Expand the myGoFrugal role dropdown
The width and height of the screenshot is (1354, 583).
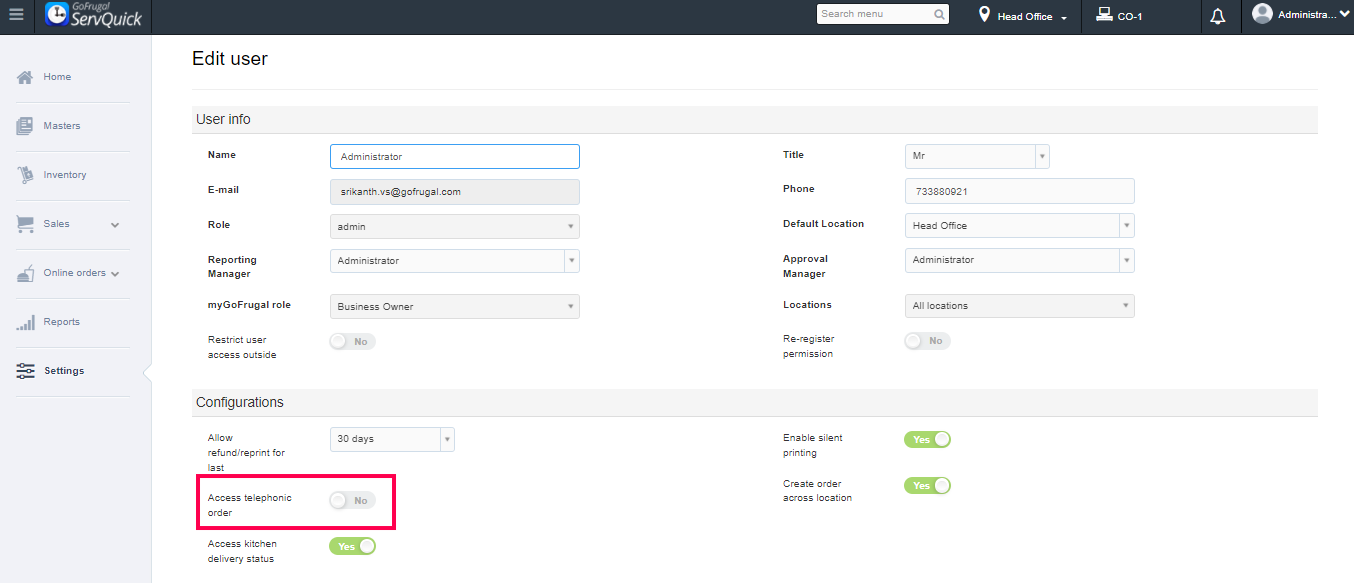pyautogui.click(x=454, y=307)
